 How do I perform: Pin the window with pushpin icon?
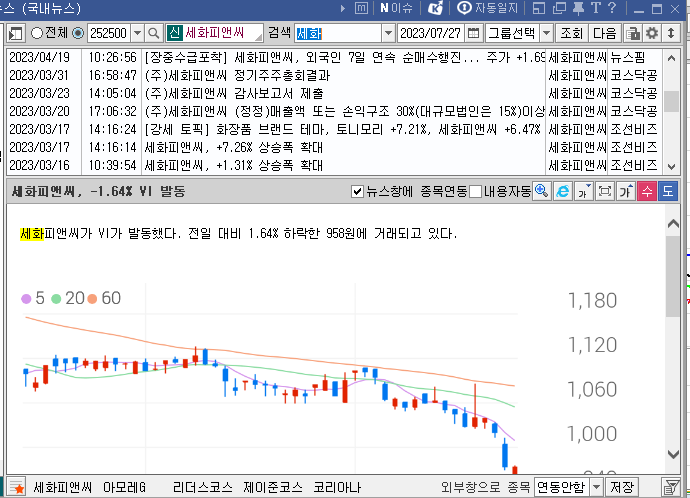578,8
